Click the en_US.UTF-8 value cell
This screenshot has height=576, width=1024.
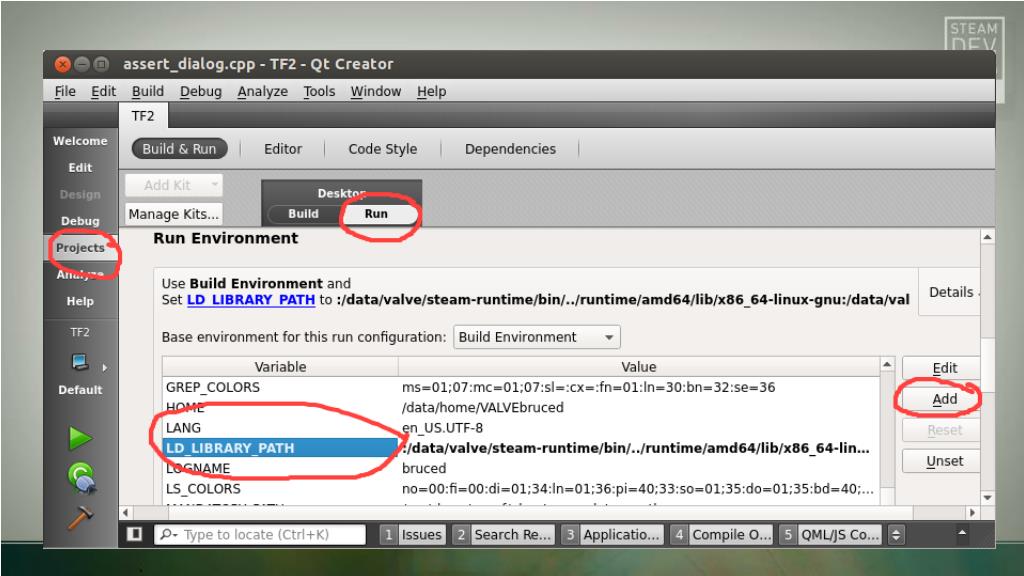click(639, 428)
